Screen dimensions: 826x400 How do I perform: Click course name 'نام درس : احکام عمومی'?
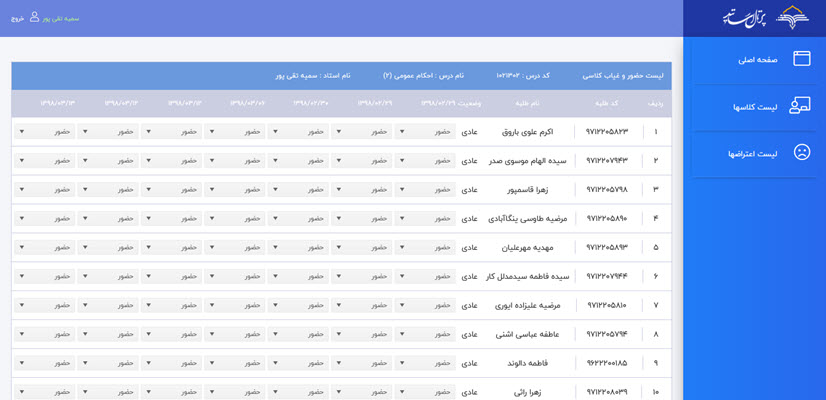click(x=424, y=76)
